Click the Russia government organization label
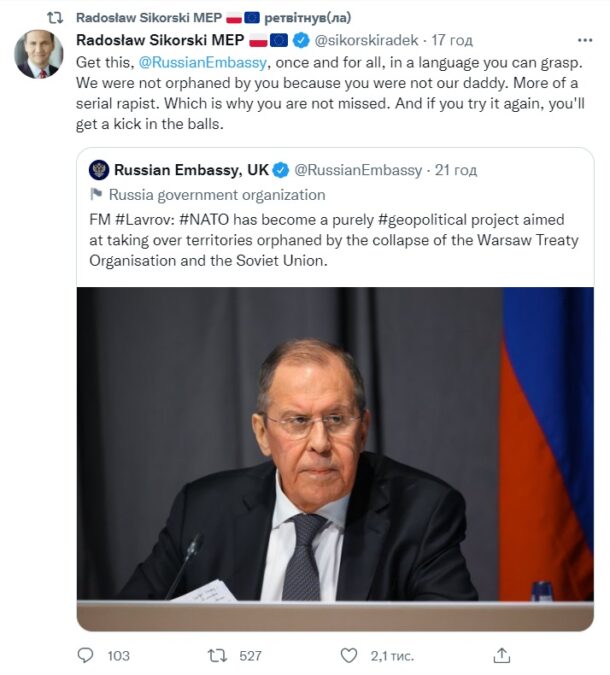Screen dimensions: 610x675 (217, 195)
